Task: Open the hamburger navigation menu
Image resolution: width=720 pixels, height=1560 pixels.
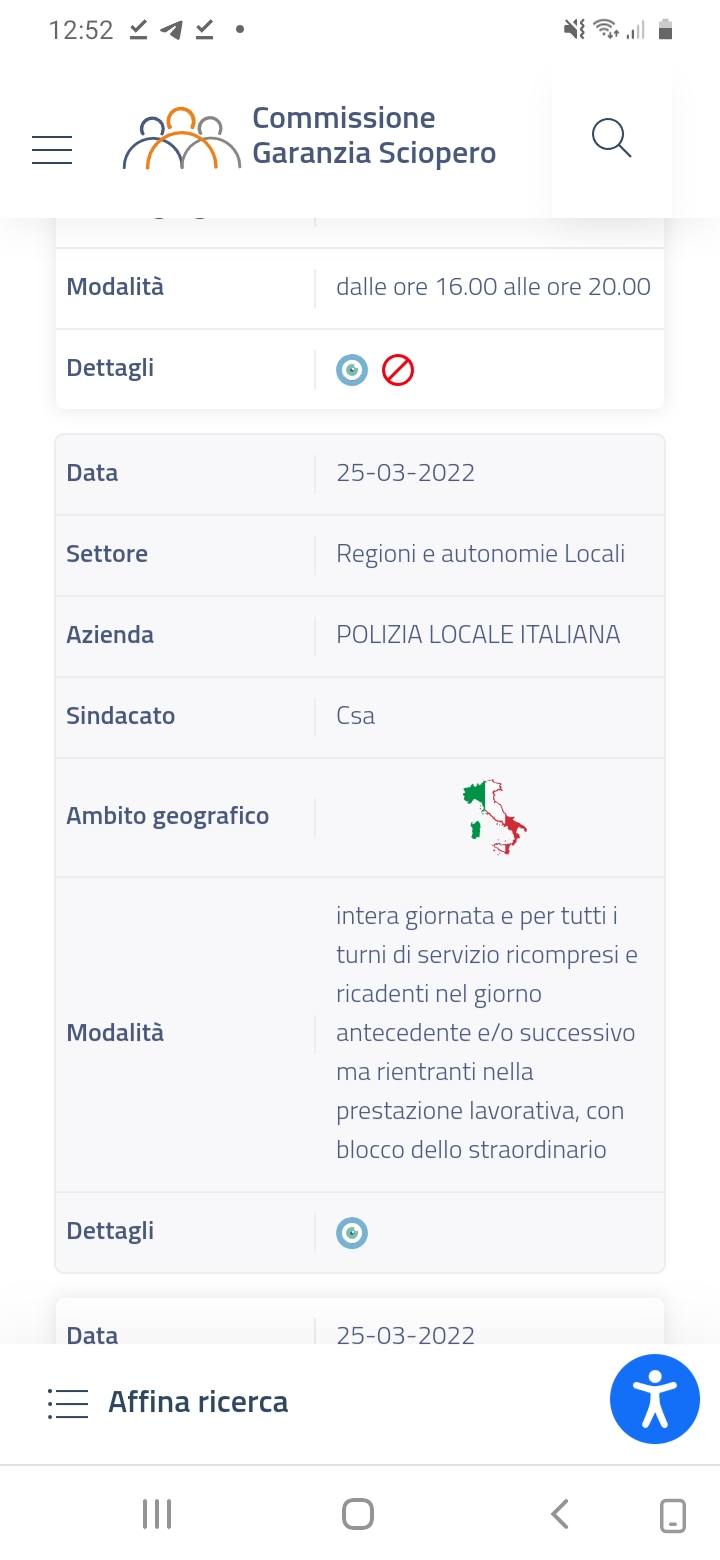Action: pos(52,150)
